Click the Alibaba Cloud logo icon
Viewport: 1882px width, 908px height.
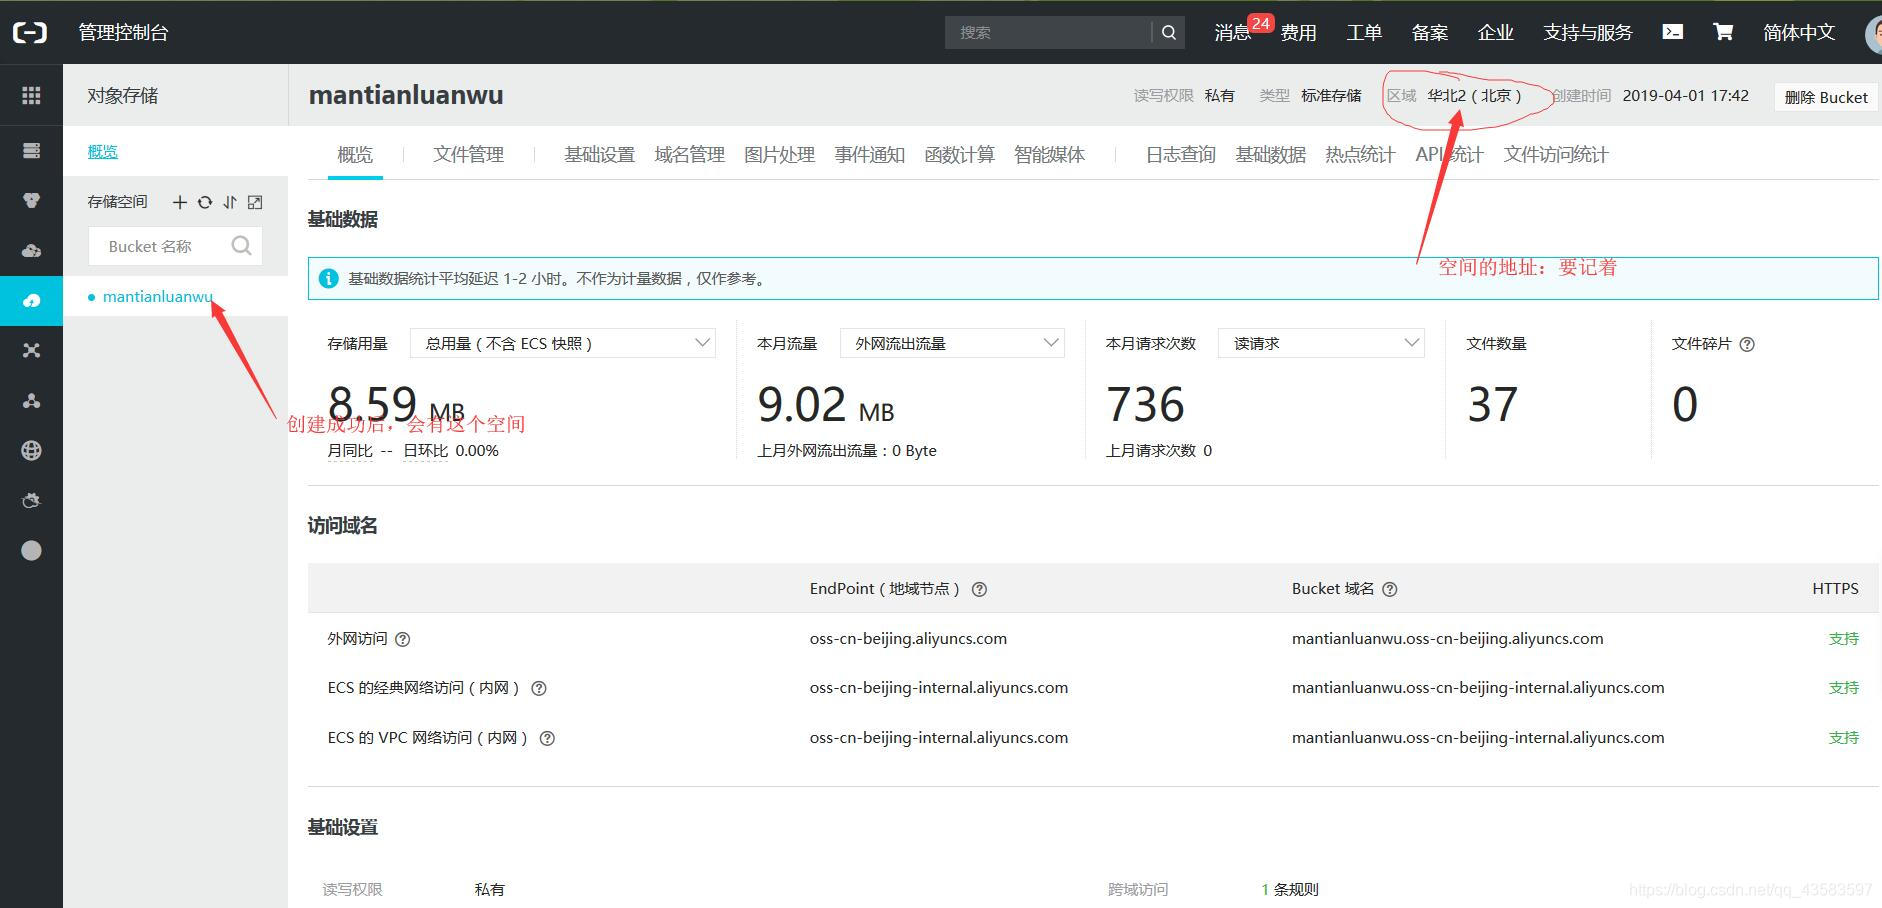click(30, 32)
